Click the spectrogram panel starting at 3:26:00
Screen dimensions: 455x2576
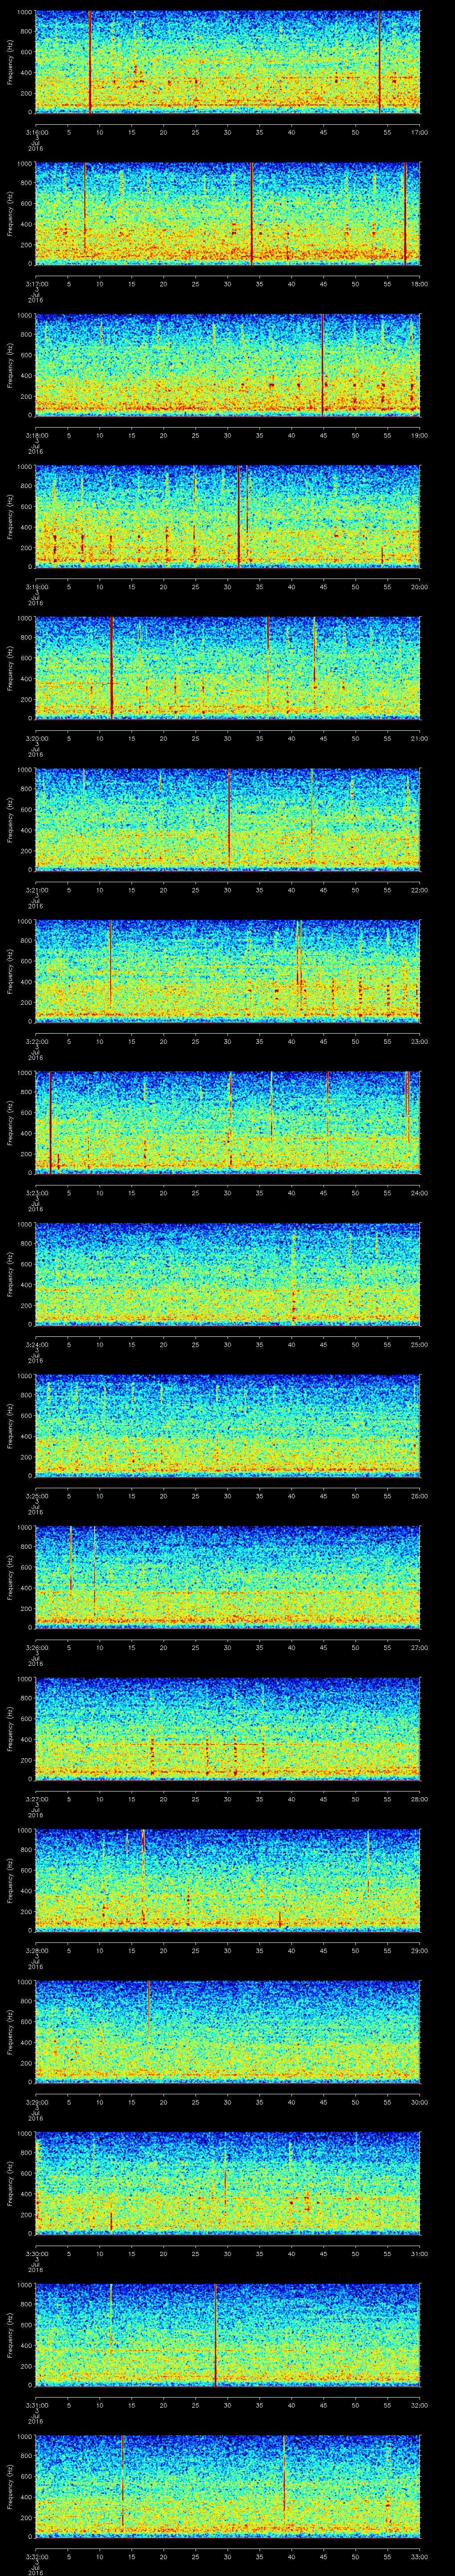coord(227,1577)
